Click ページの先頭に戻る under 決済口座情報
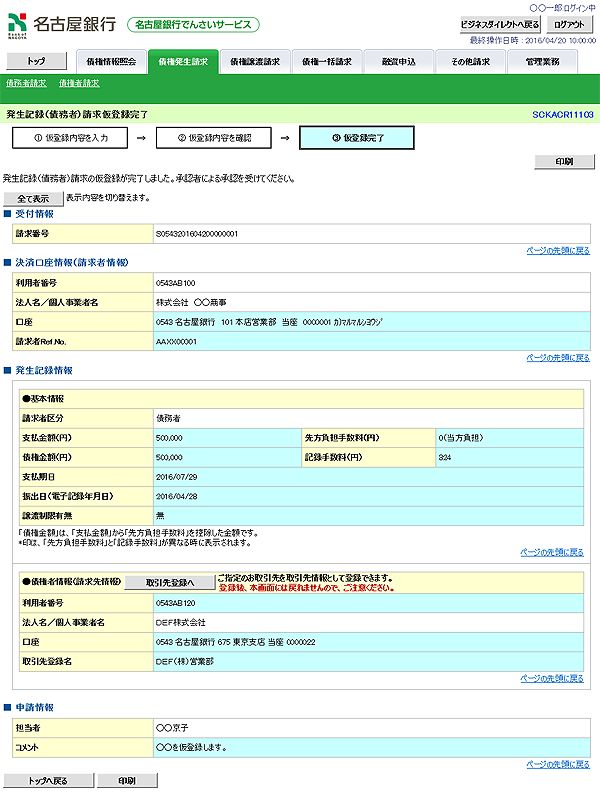The height and width of the screenshot is (796, 600). click(x=558, y=358)
